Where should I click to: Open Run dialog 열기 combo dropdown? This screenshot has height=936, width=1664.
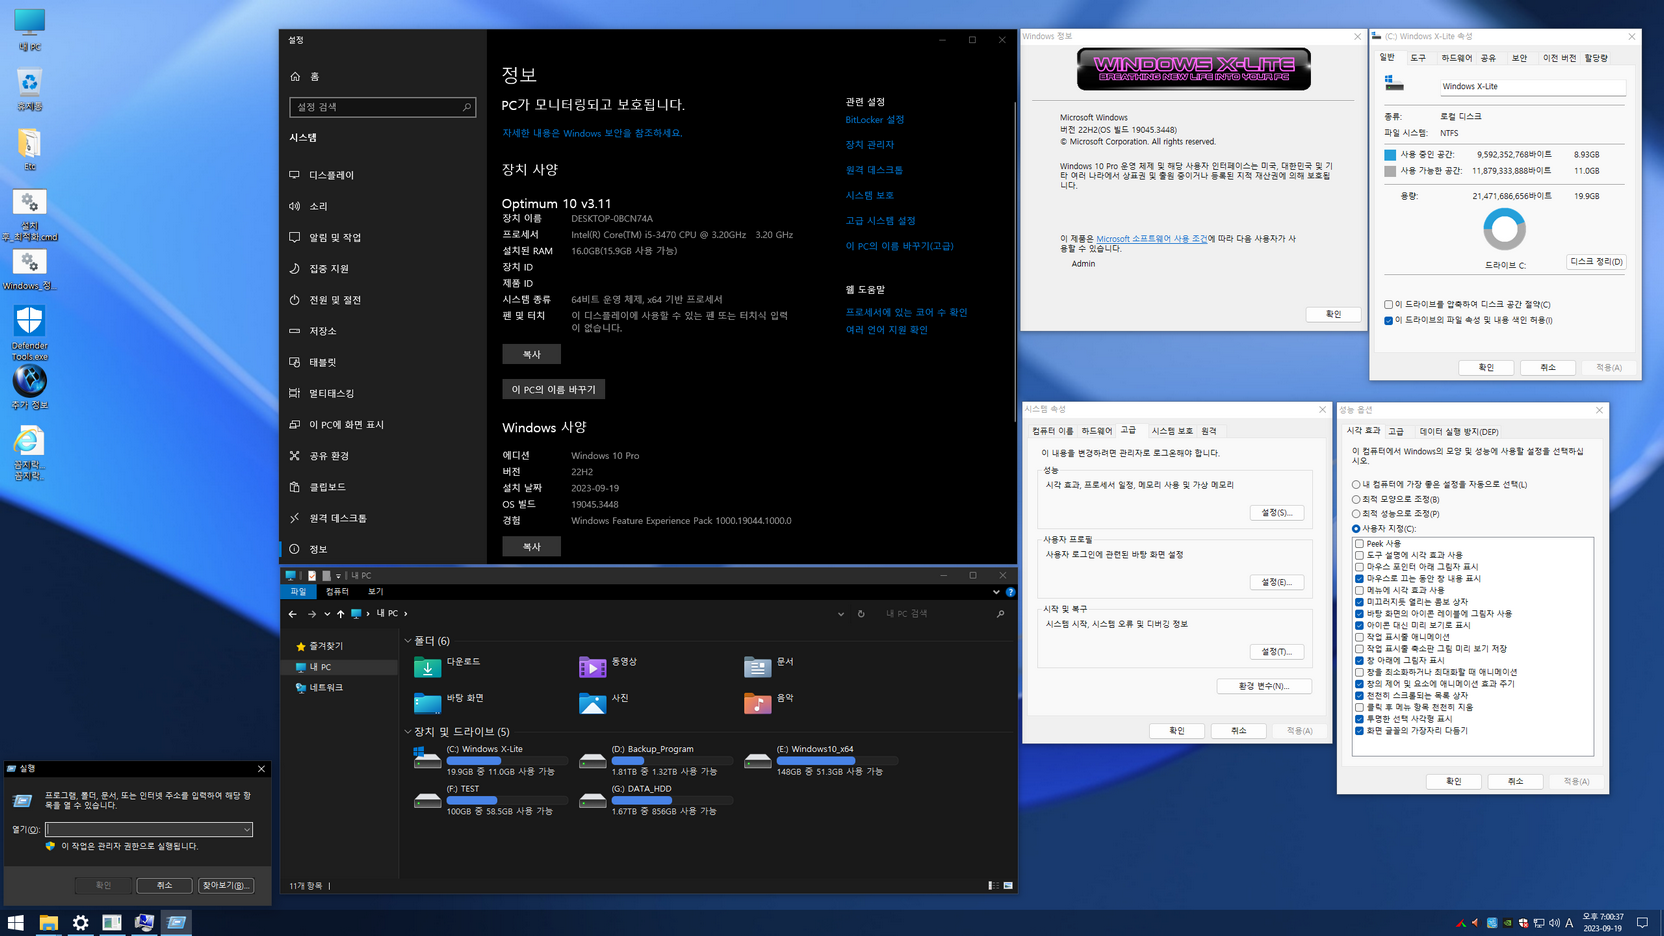[246, 830]
